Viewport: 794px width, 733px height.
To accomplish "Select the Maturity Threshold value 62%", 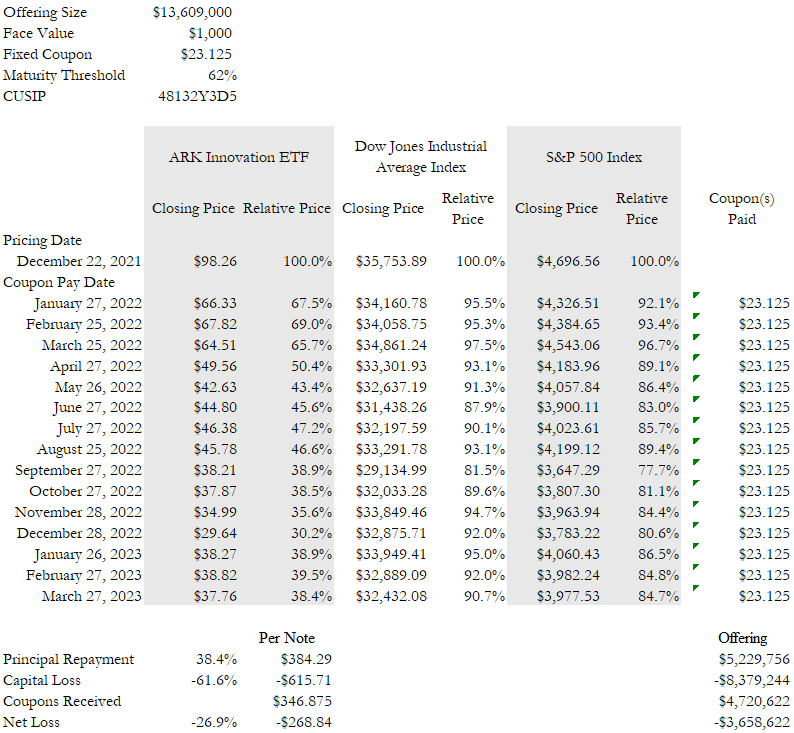I will pos(222,75).
